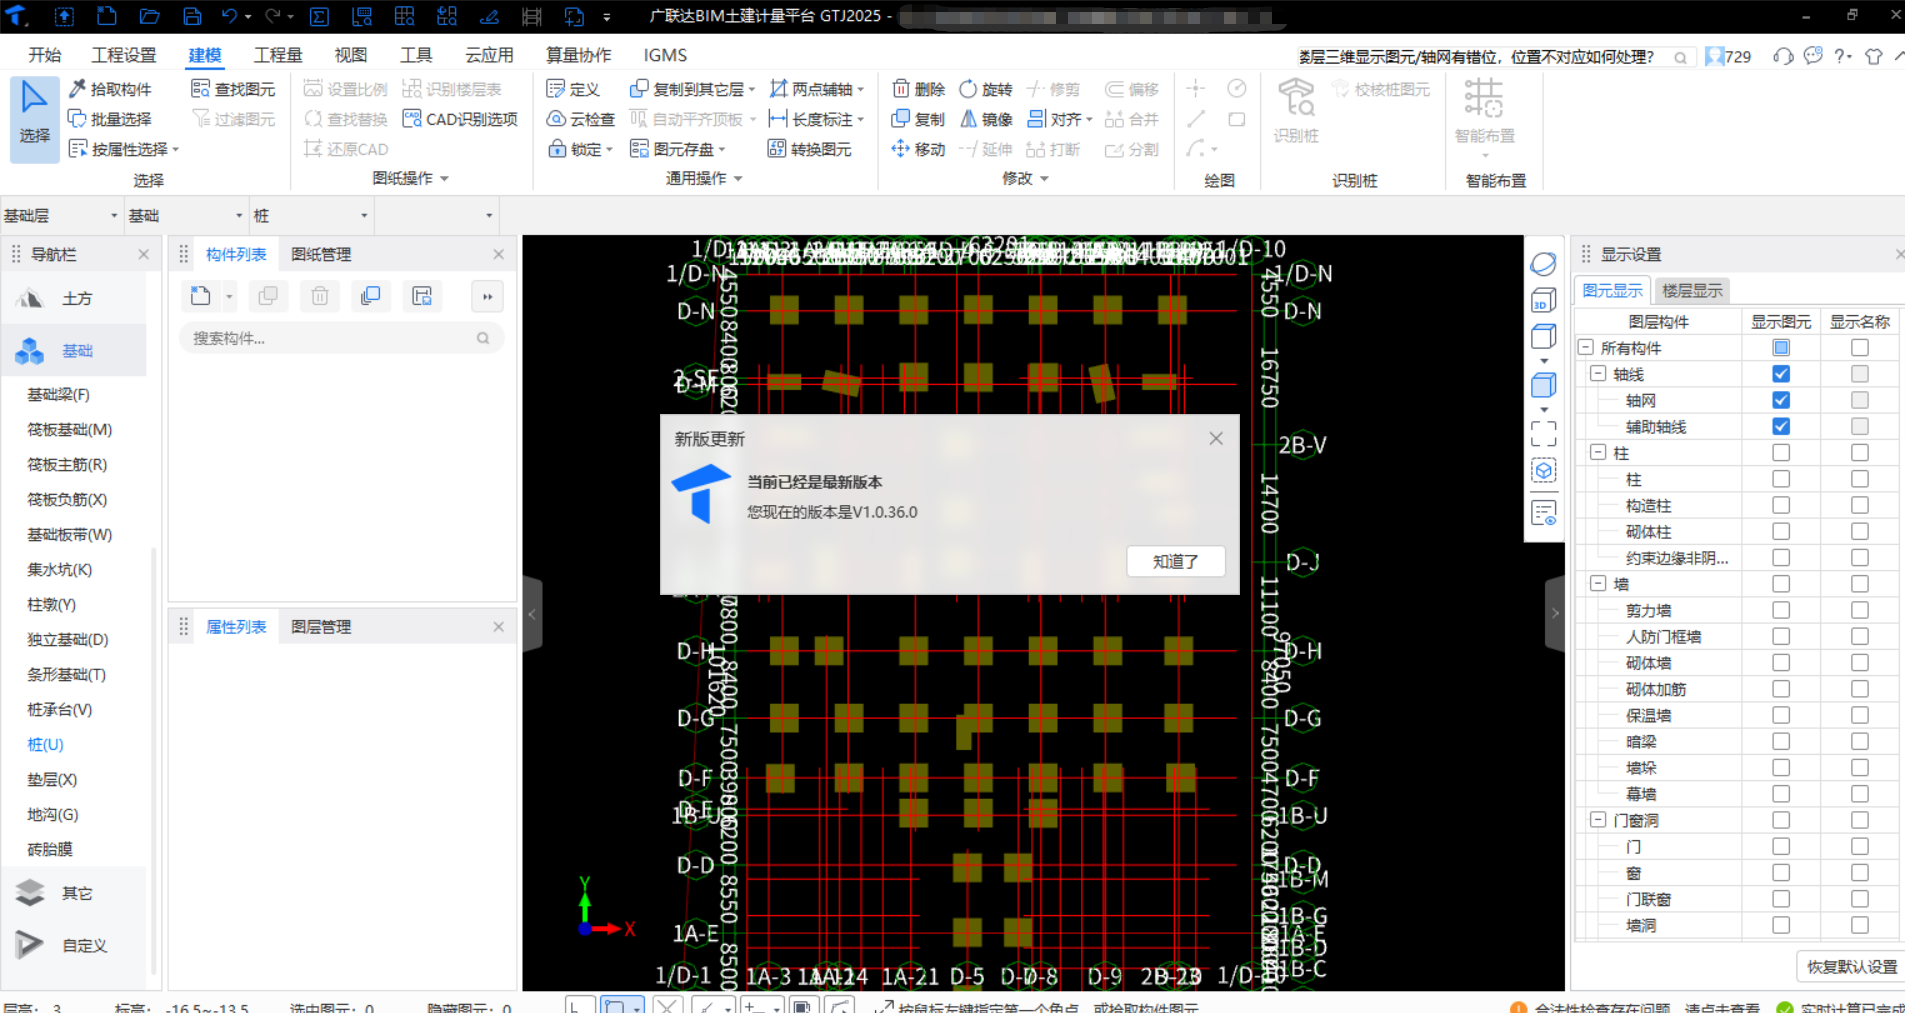Click the 定义 tool
The image size is (1905, 1013).
tap(573, 89)
